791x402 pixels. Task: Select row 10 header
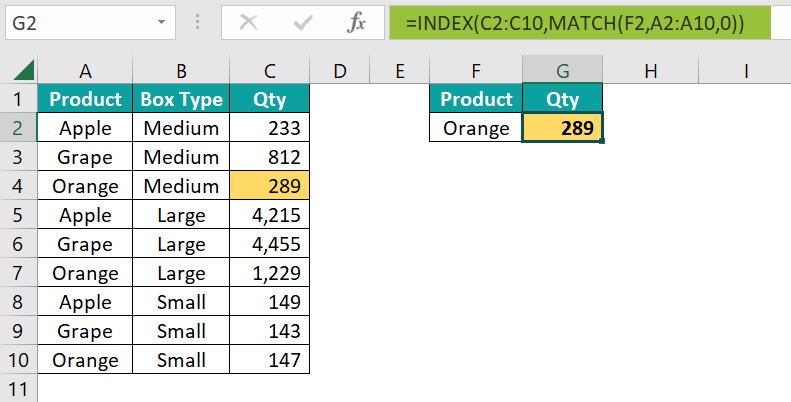click(18, 360)
